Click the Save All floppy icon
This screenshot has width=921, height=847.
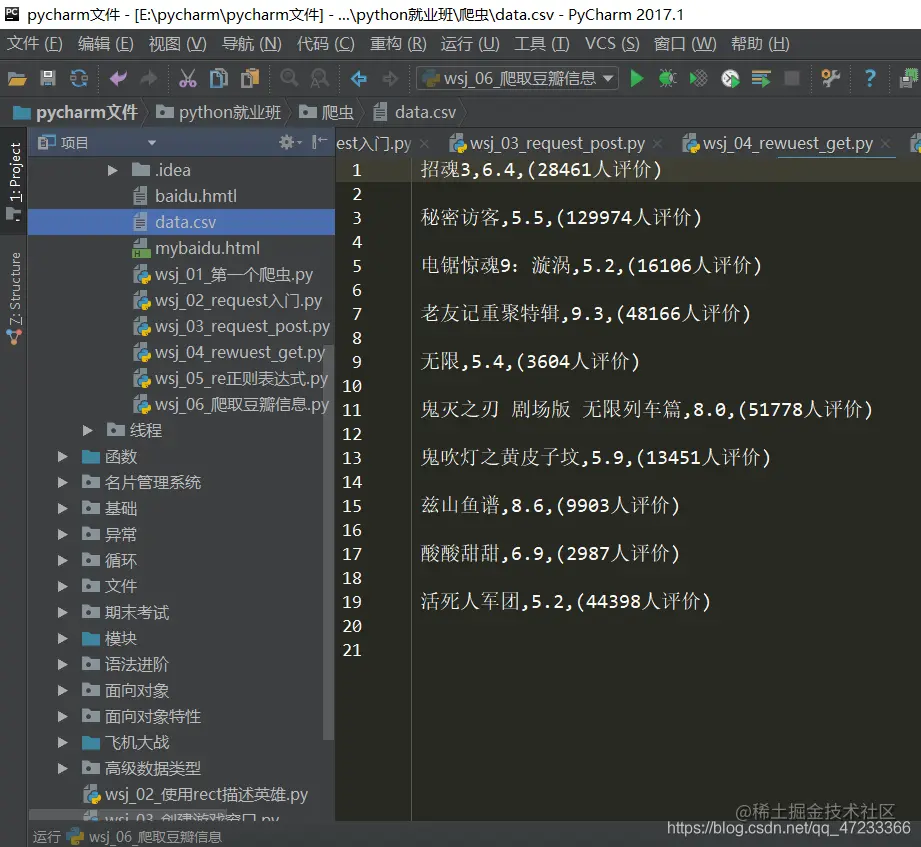click(x=48, y=78)
